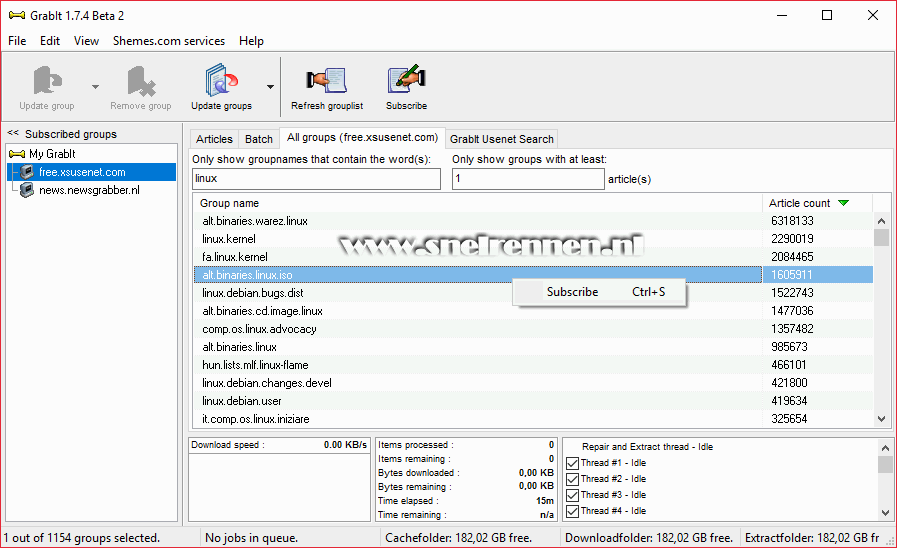
Task: Click the green sort arrow in Article count
Action: 843,203
